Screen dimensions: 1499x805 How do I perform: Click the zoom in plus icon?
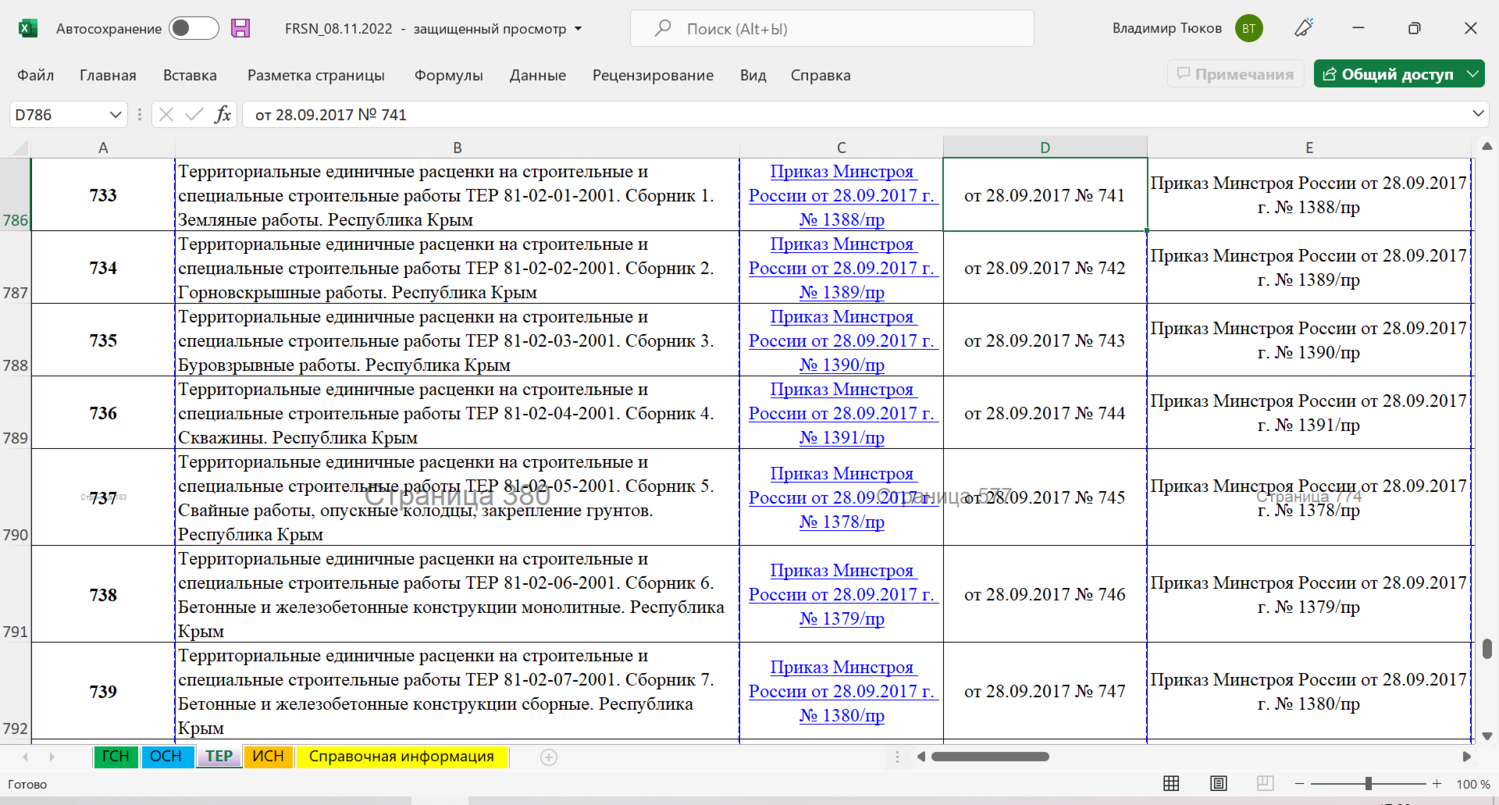[1437, 784]
